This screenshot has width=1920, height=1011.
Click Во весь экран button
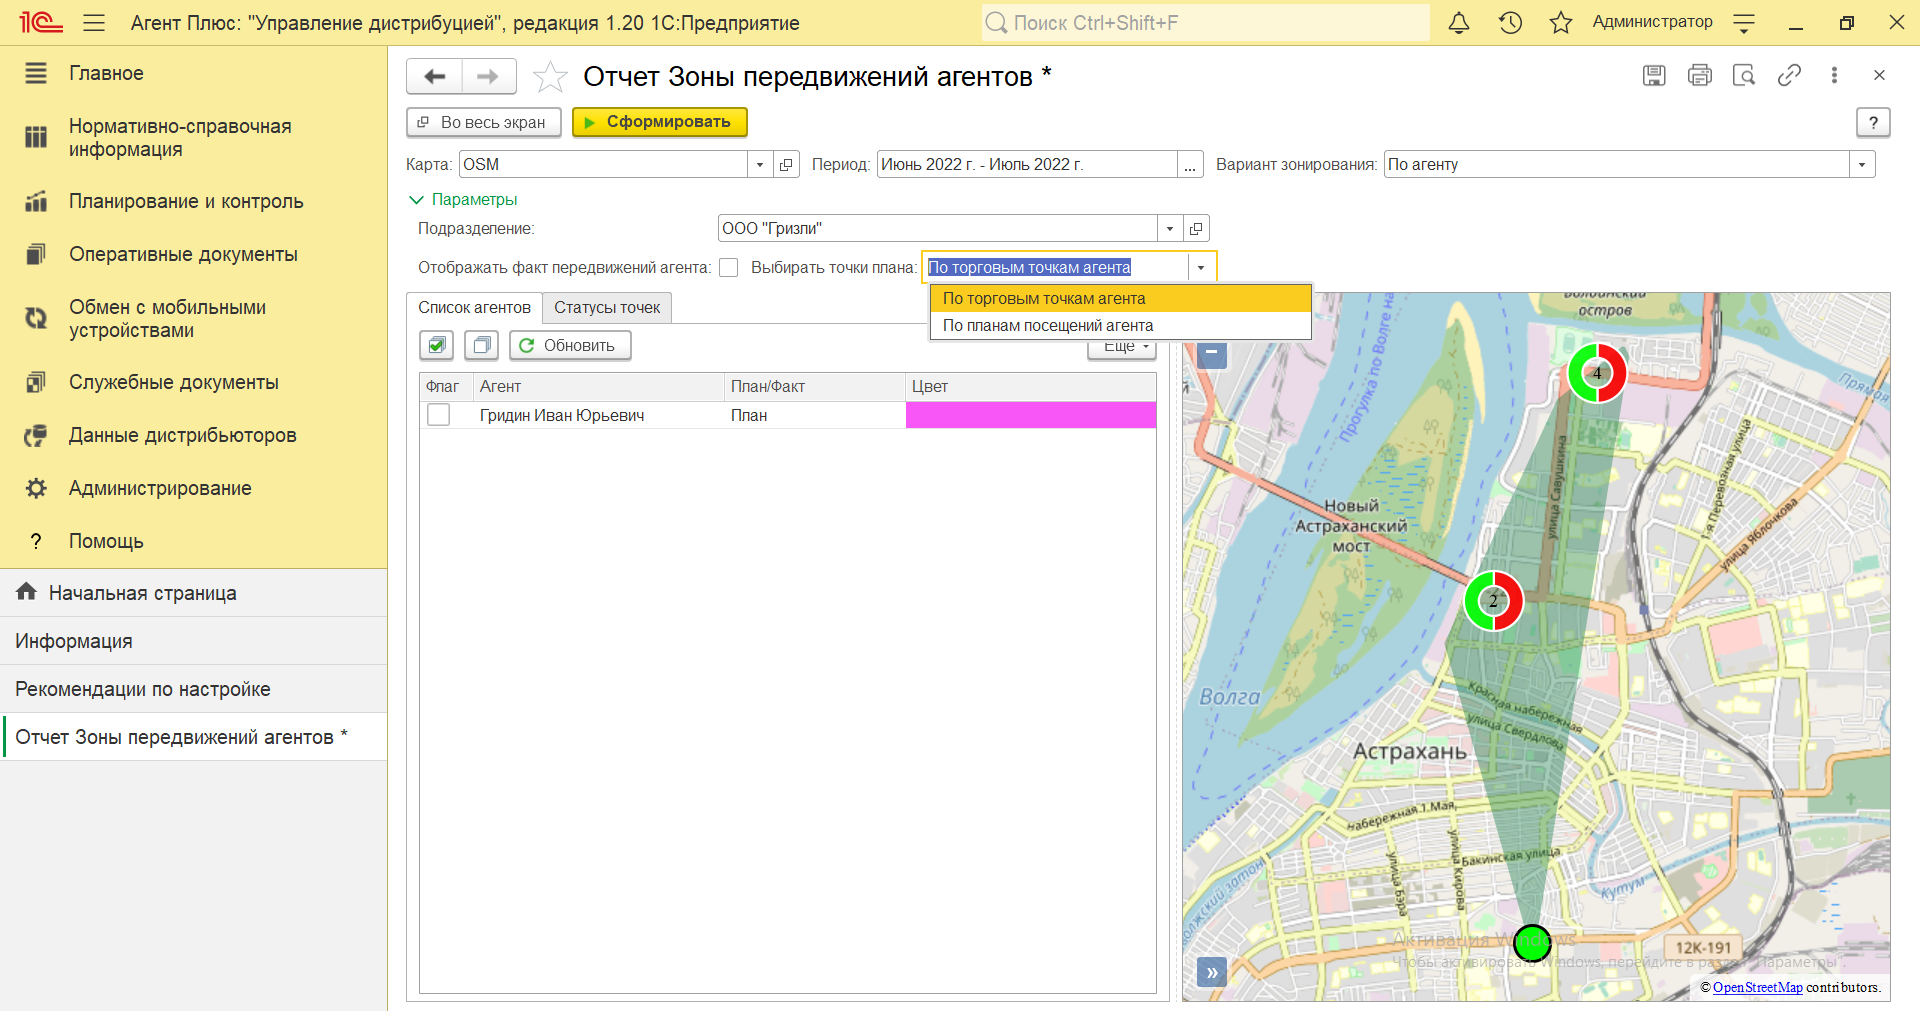[x=484, y=122]
